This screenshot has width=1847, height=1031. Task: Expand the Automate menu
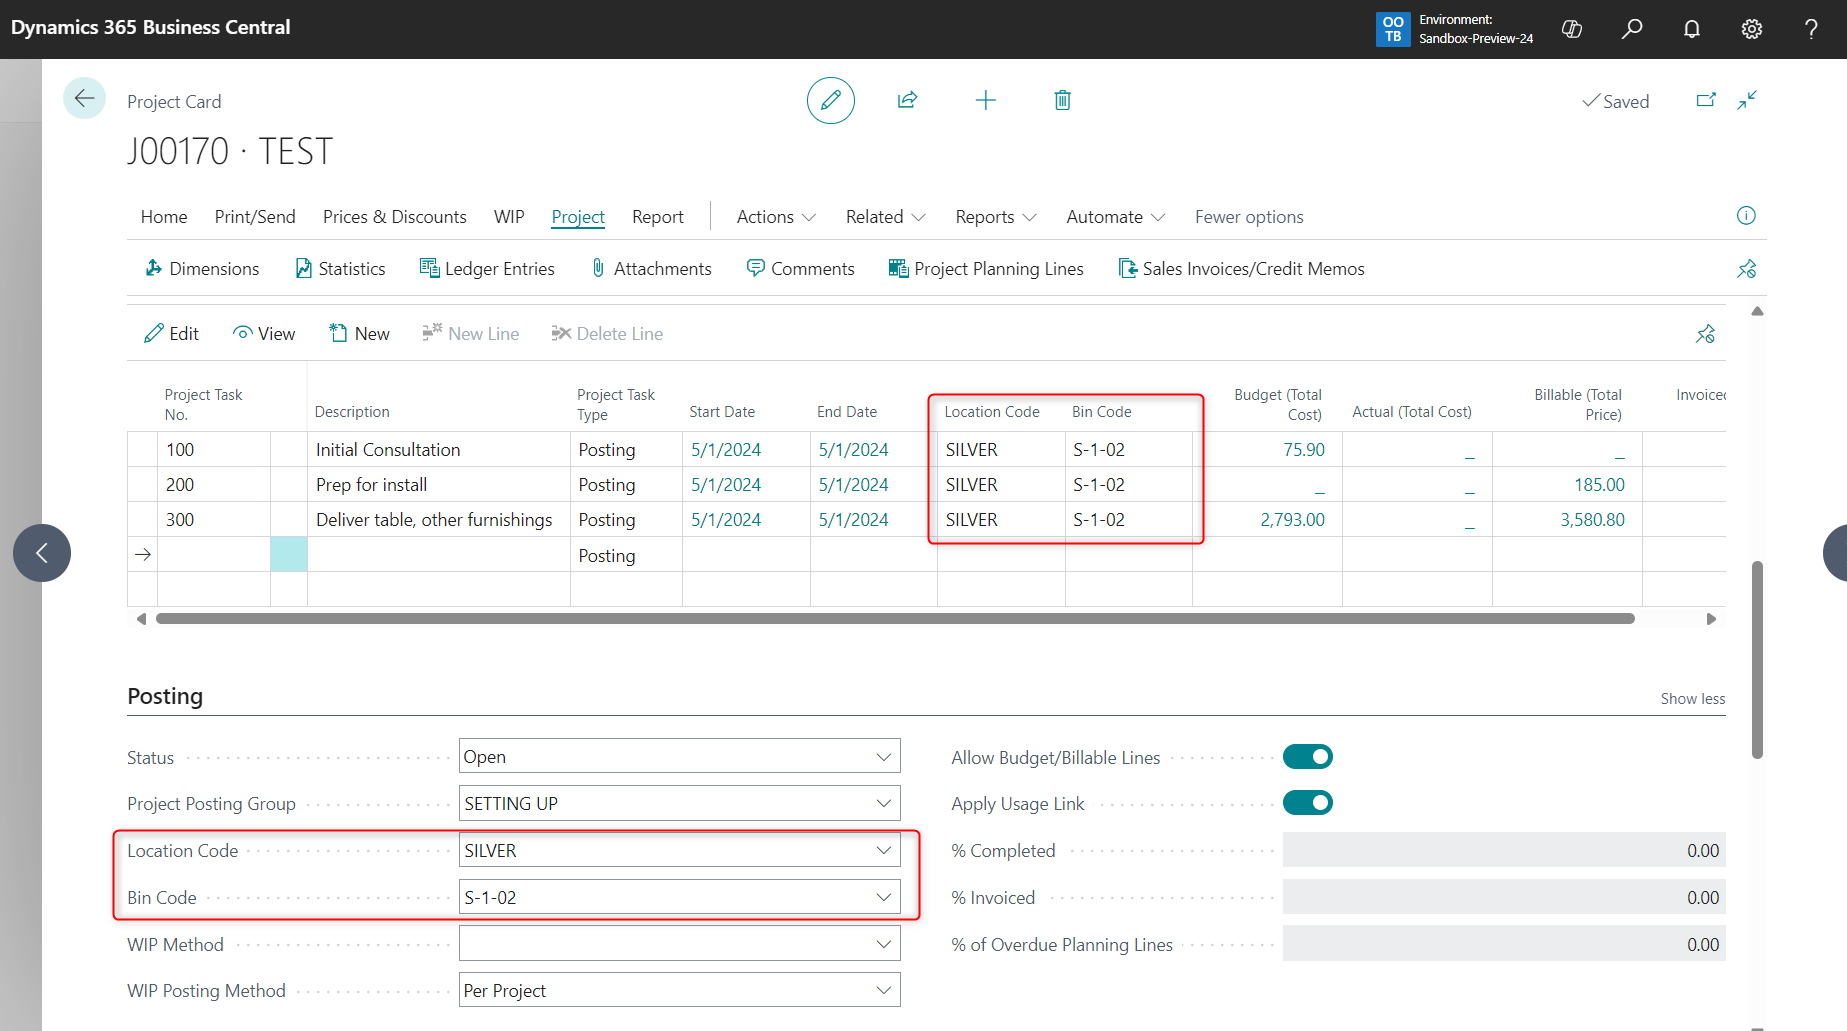tap(1115, 217)
